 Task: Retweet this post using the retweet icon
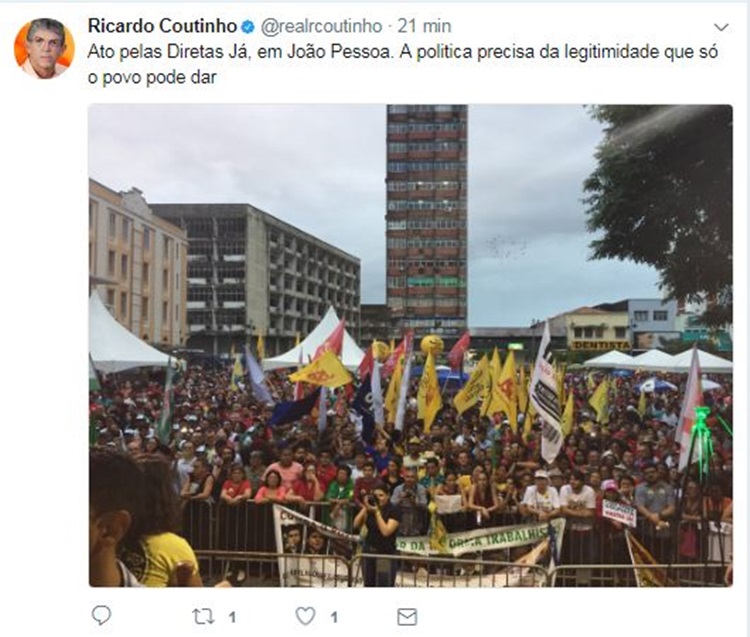[x=203, y=617]
